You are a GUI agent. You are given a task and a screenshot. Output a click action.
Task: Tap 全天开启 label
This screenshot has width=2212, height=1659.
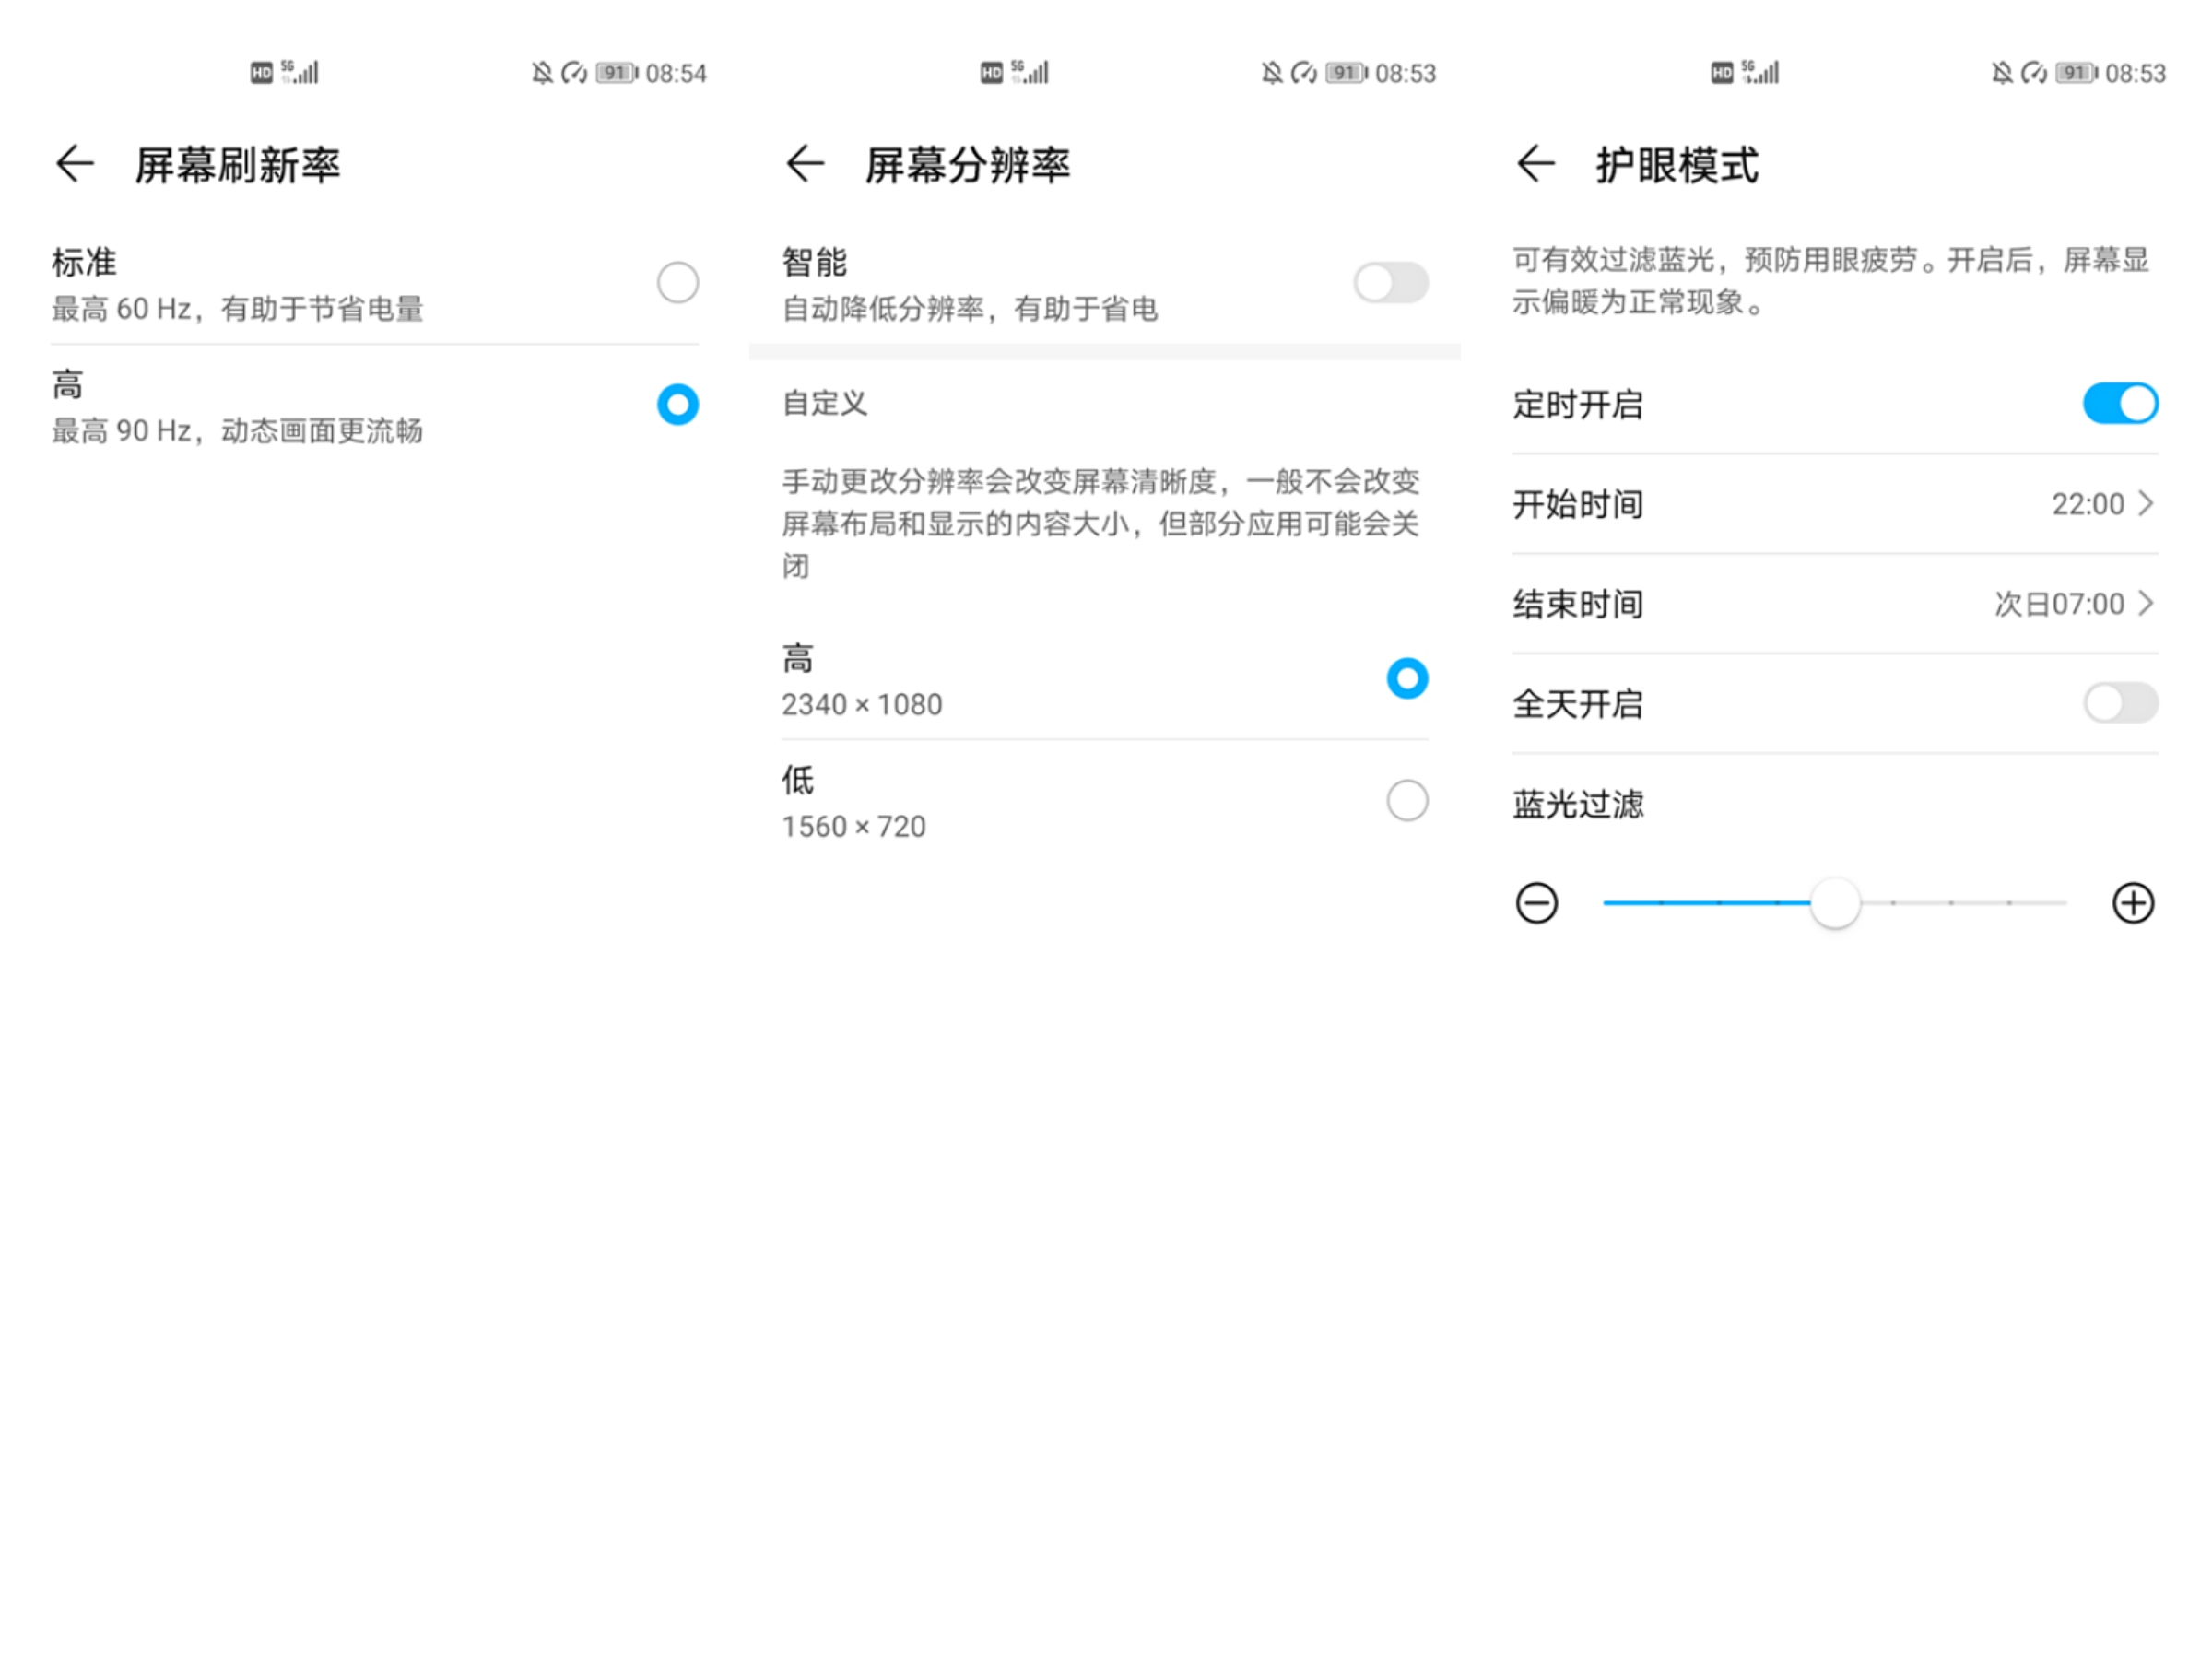1578,704
